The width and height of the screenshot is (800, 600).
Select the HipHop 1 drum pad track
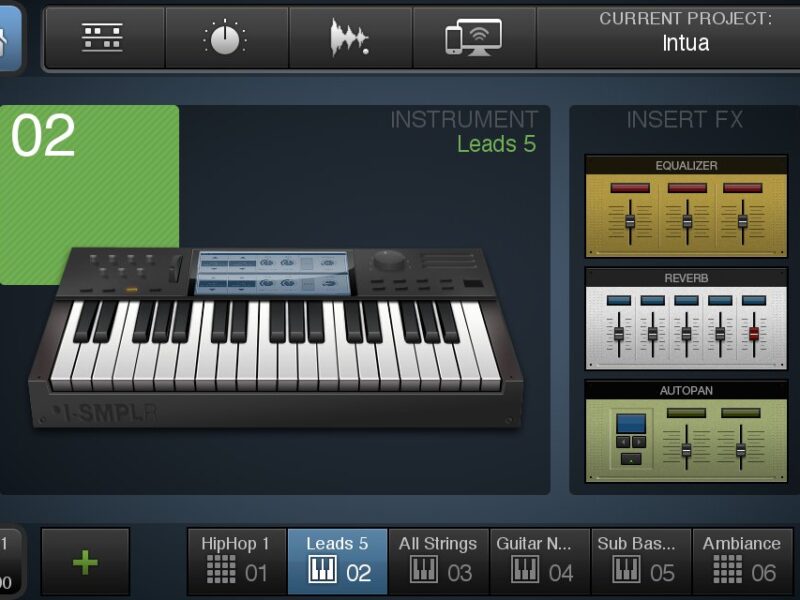coord(236,561)
